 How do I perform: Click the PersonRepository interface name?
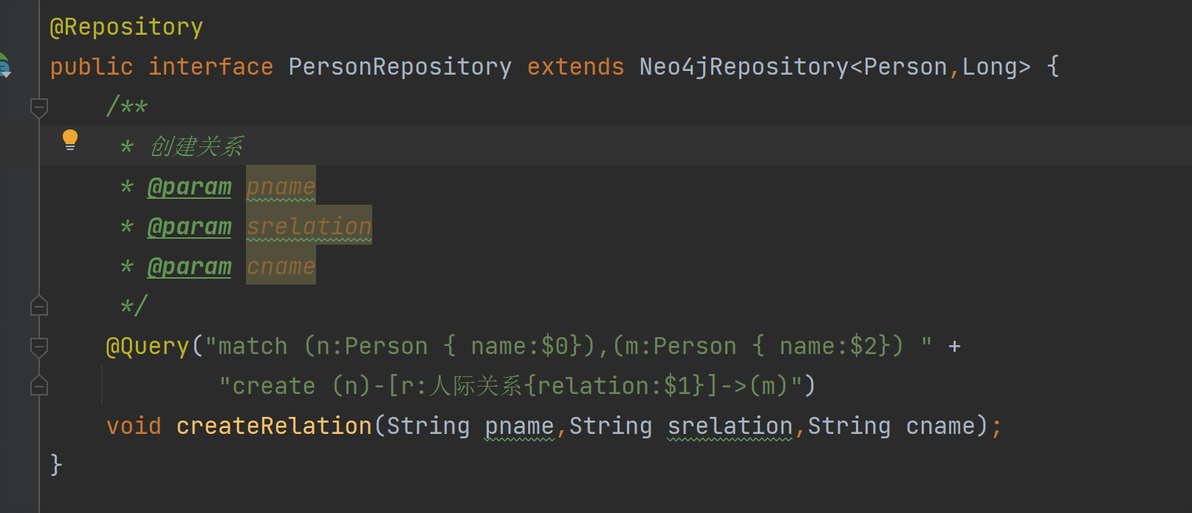pos(400,67)
